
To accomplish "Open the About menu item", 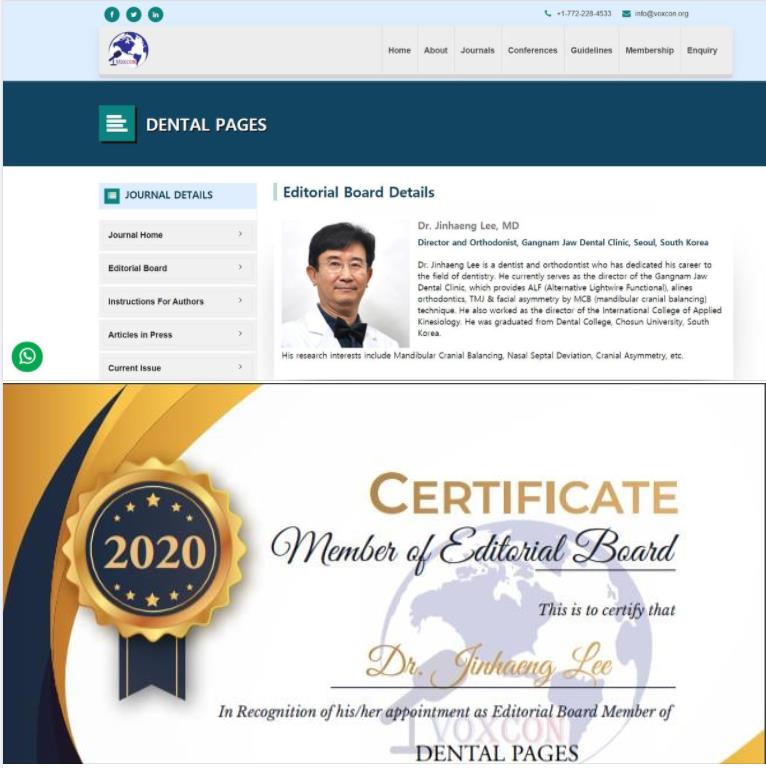I will tap(435, 50).
